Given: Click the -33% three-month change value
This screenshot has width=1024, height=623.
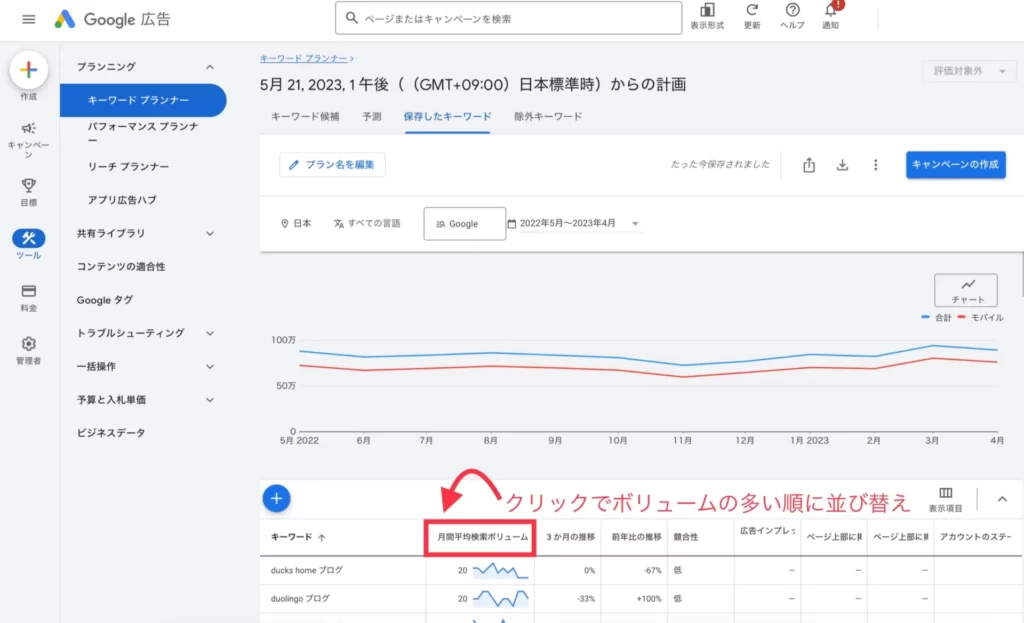Looking at the screenshot, I should pos(586,598).
